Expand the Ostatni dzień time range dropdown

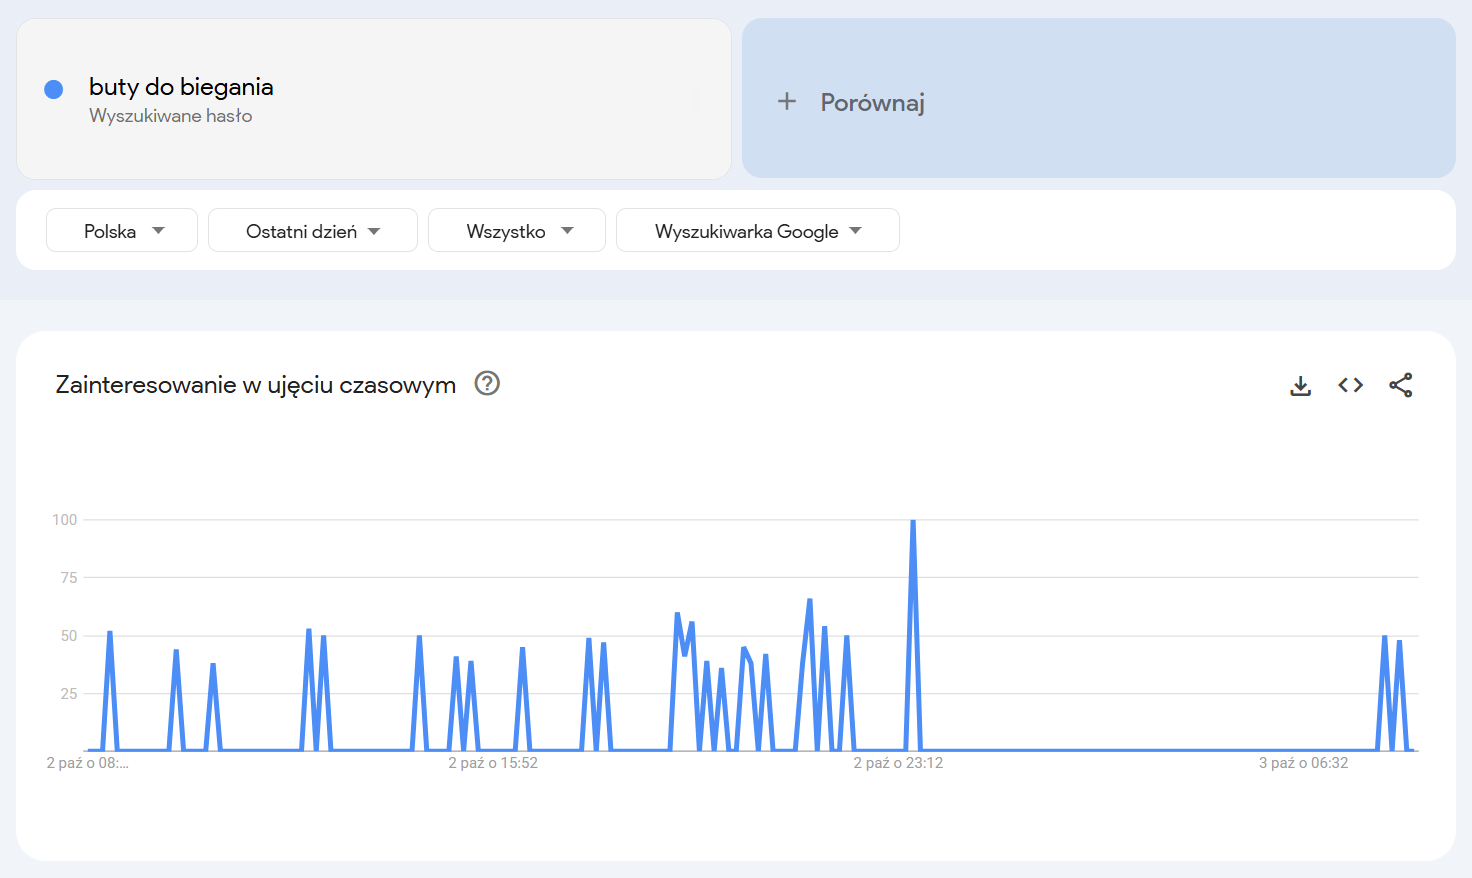(312, 231)
